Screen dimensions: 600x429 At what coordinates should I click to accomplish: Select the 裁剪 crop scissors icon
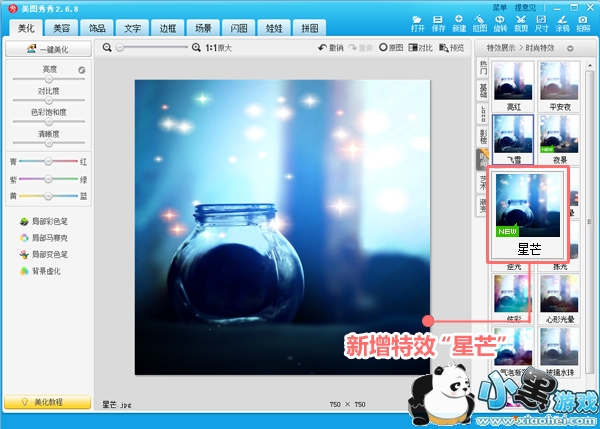[521, 23]
